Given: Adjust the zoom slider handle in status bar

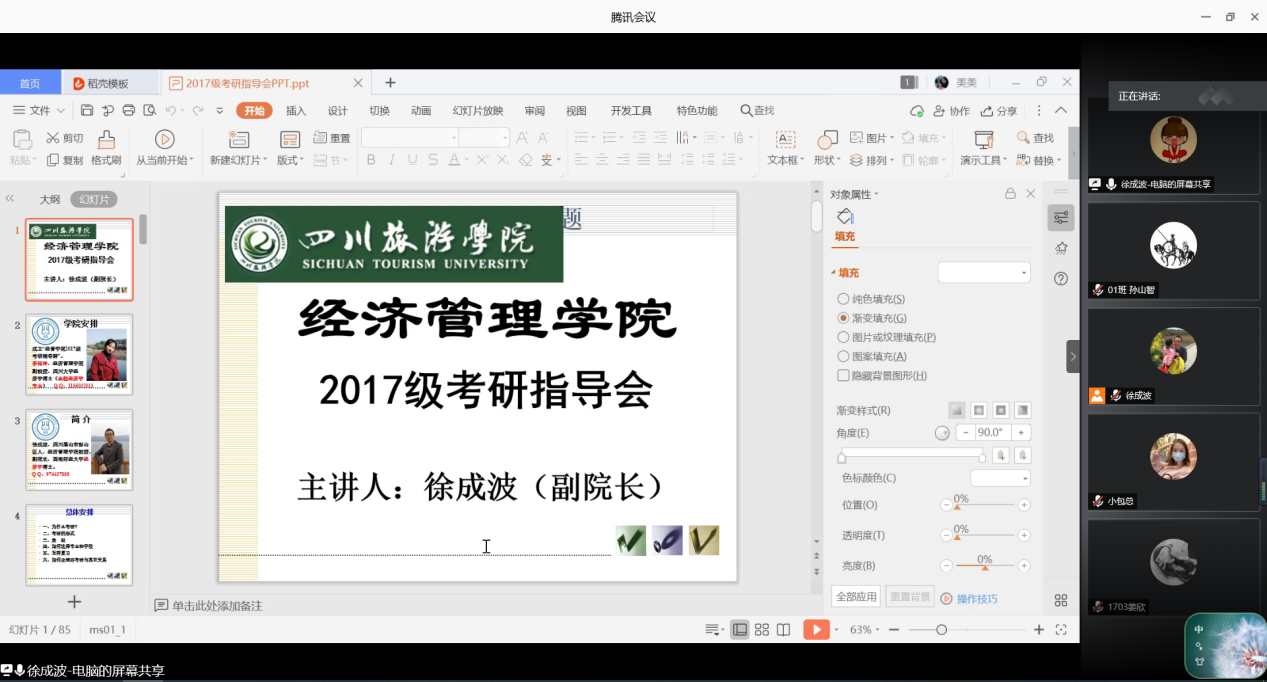Looking at the screenshot, I should (942, 629).
